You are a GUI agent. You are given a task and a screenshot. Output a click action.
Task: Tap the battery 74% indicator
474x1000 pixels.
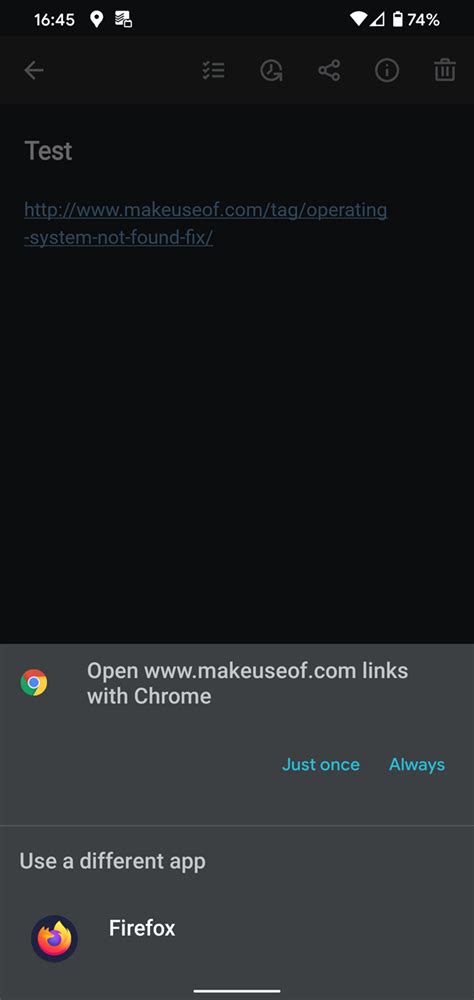click(415, 20)
